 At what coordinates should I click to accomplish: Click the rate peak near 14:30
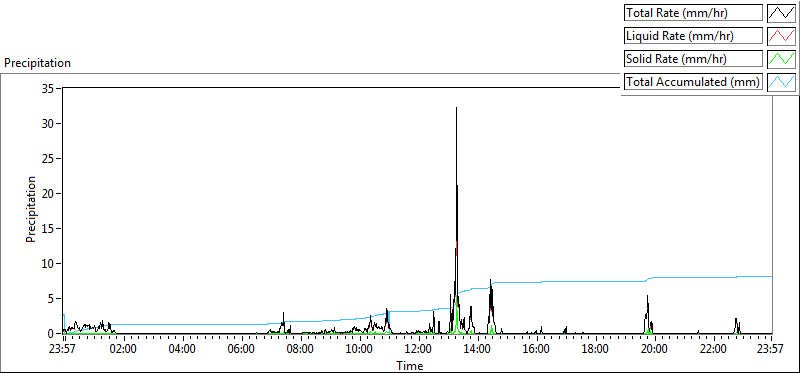pyautogui.click(x=490, y=280)
